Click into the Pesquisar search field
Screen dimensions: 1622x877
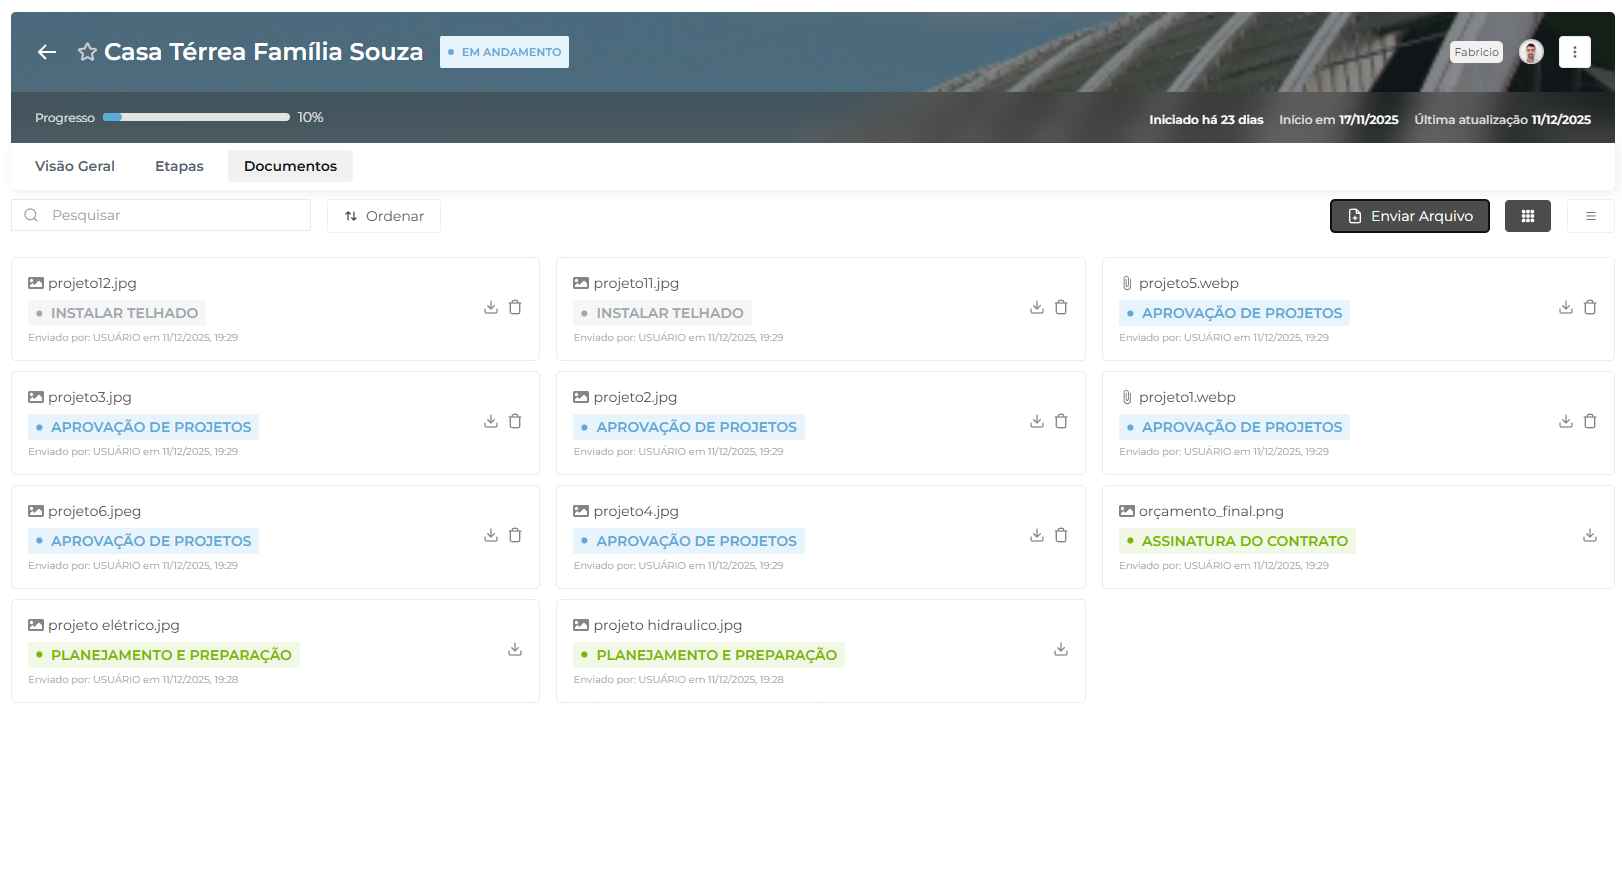click(x=170, y=215)
